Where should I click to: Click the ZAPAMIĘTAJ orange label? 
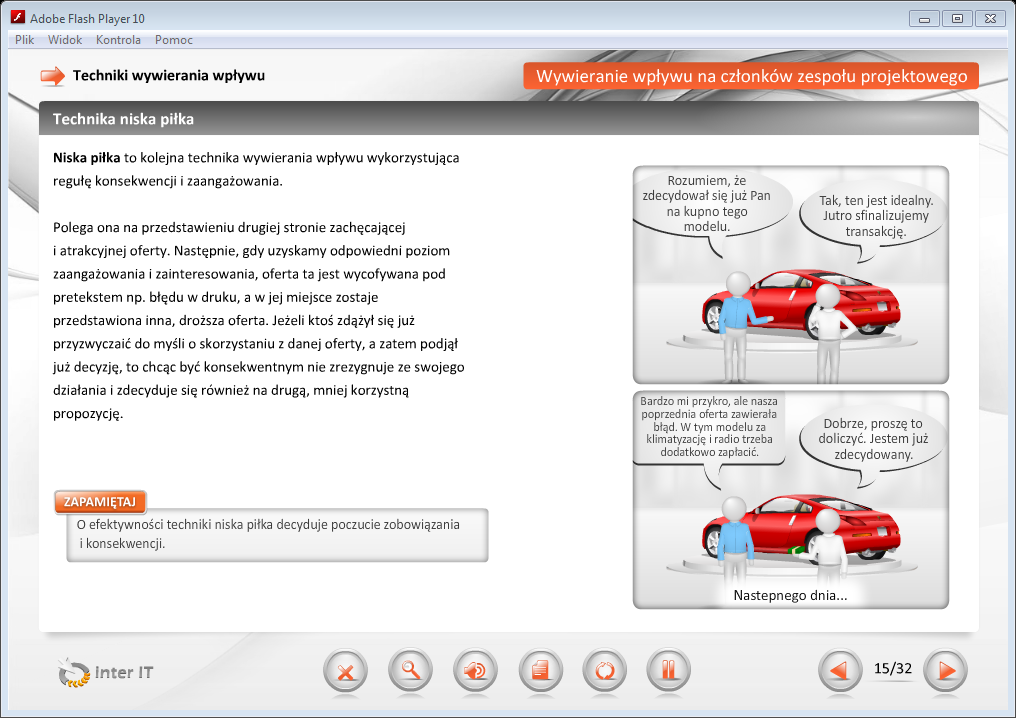(x=100, y=502)
